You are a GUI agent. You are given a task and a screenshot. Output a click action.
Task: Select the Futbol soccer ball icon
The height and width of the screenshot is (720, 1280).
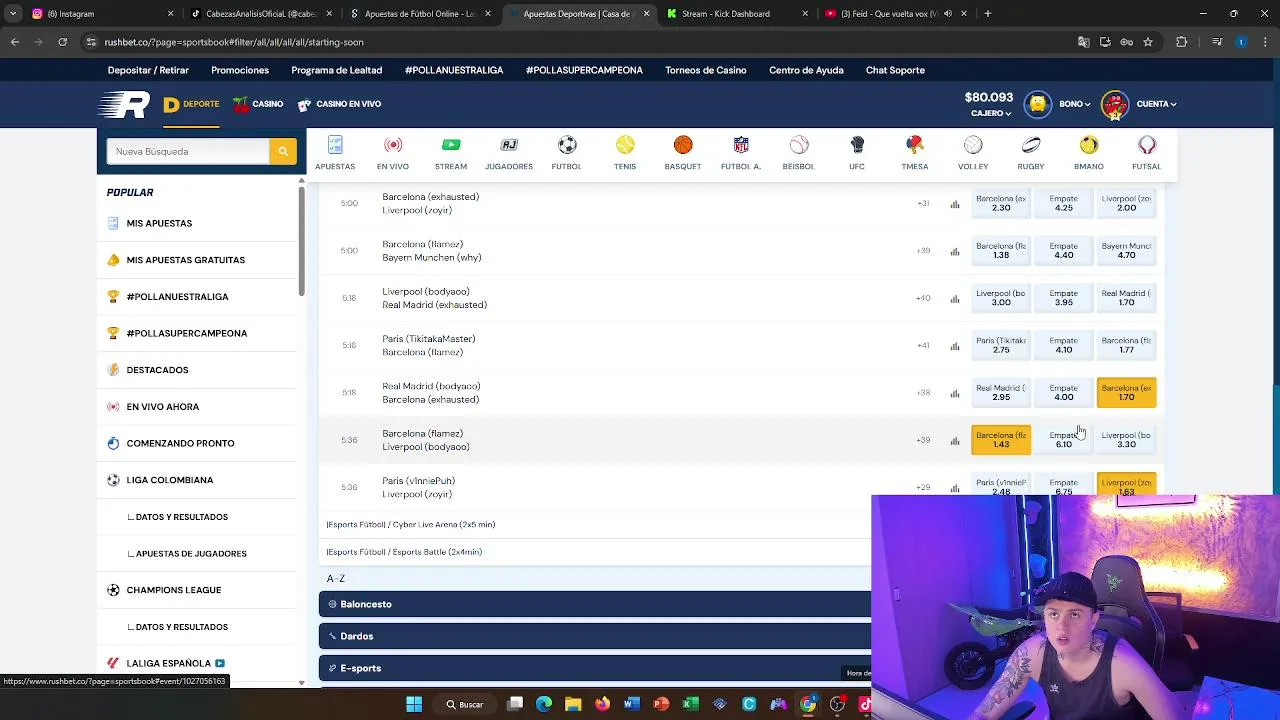tap(567, 145)
